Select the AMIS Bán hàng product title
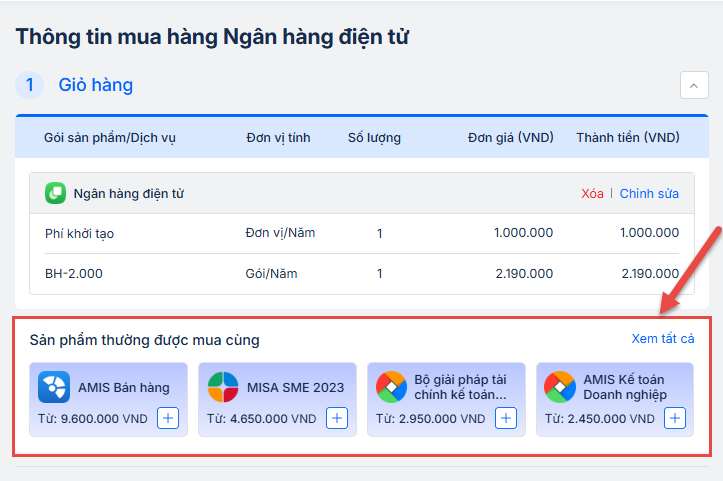This screenshot has height=481, width=723. [x=124, y=388]
